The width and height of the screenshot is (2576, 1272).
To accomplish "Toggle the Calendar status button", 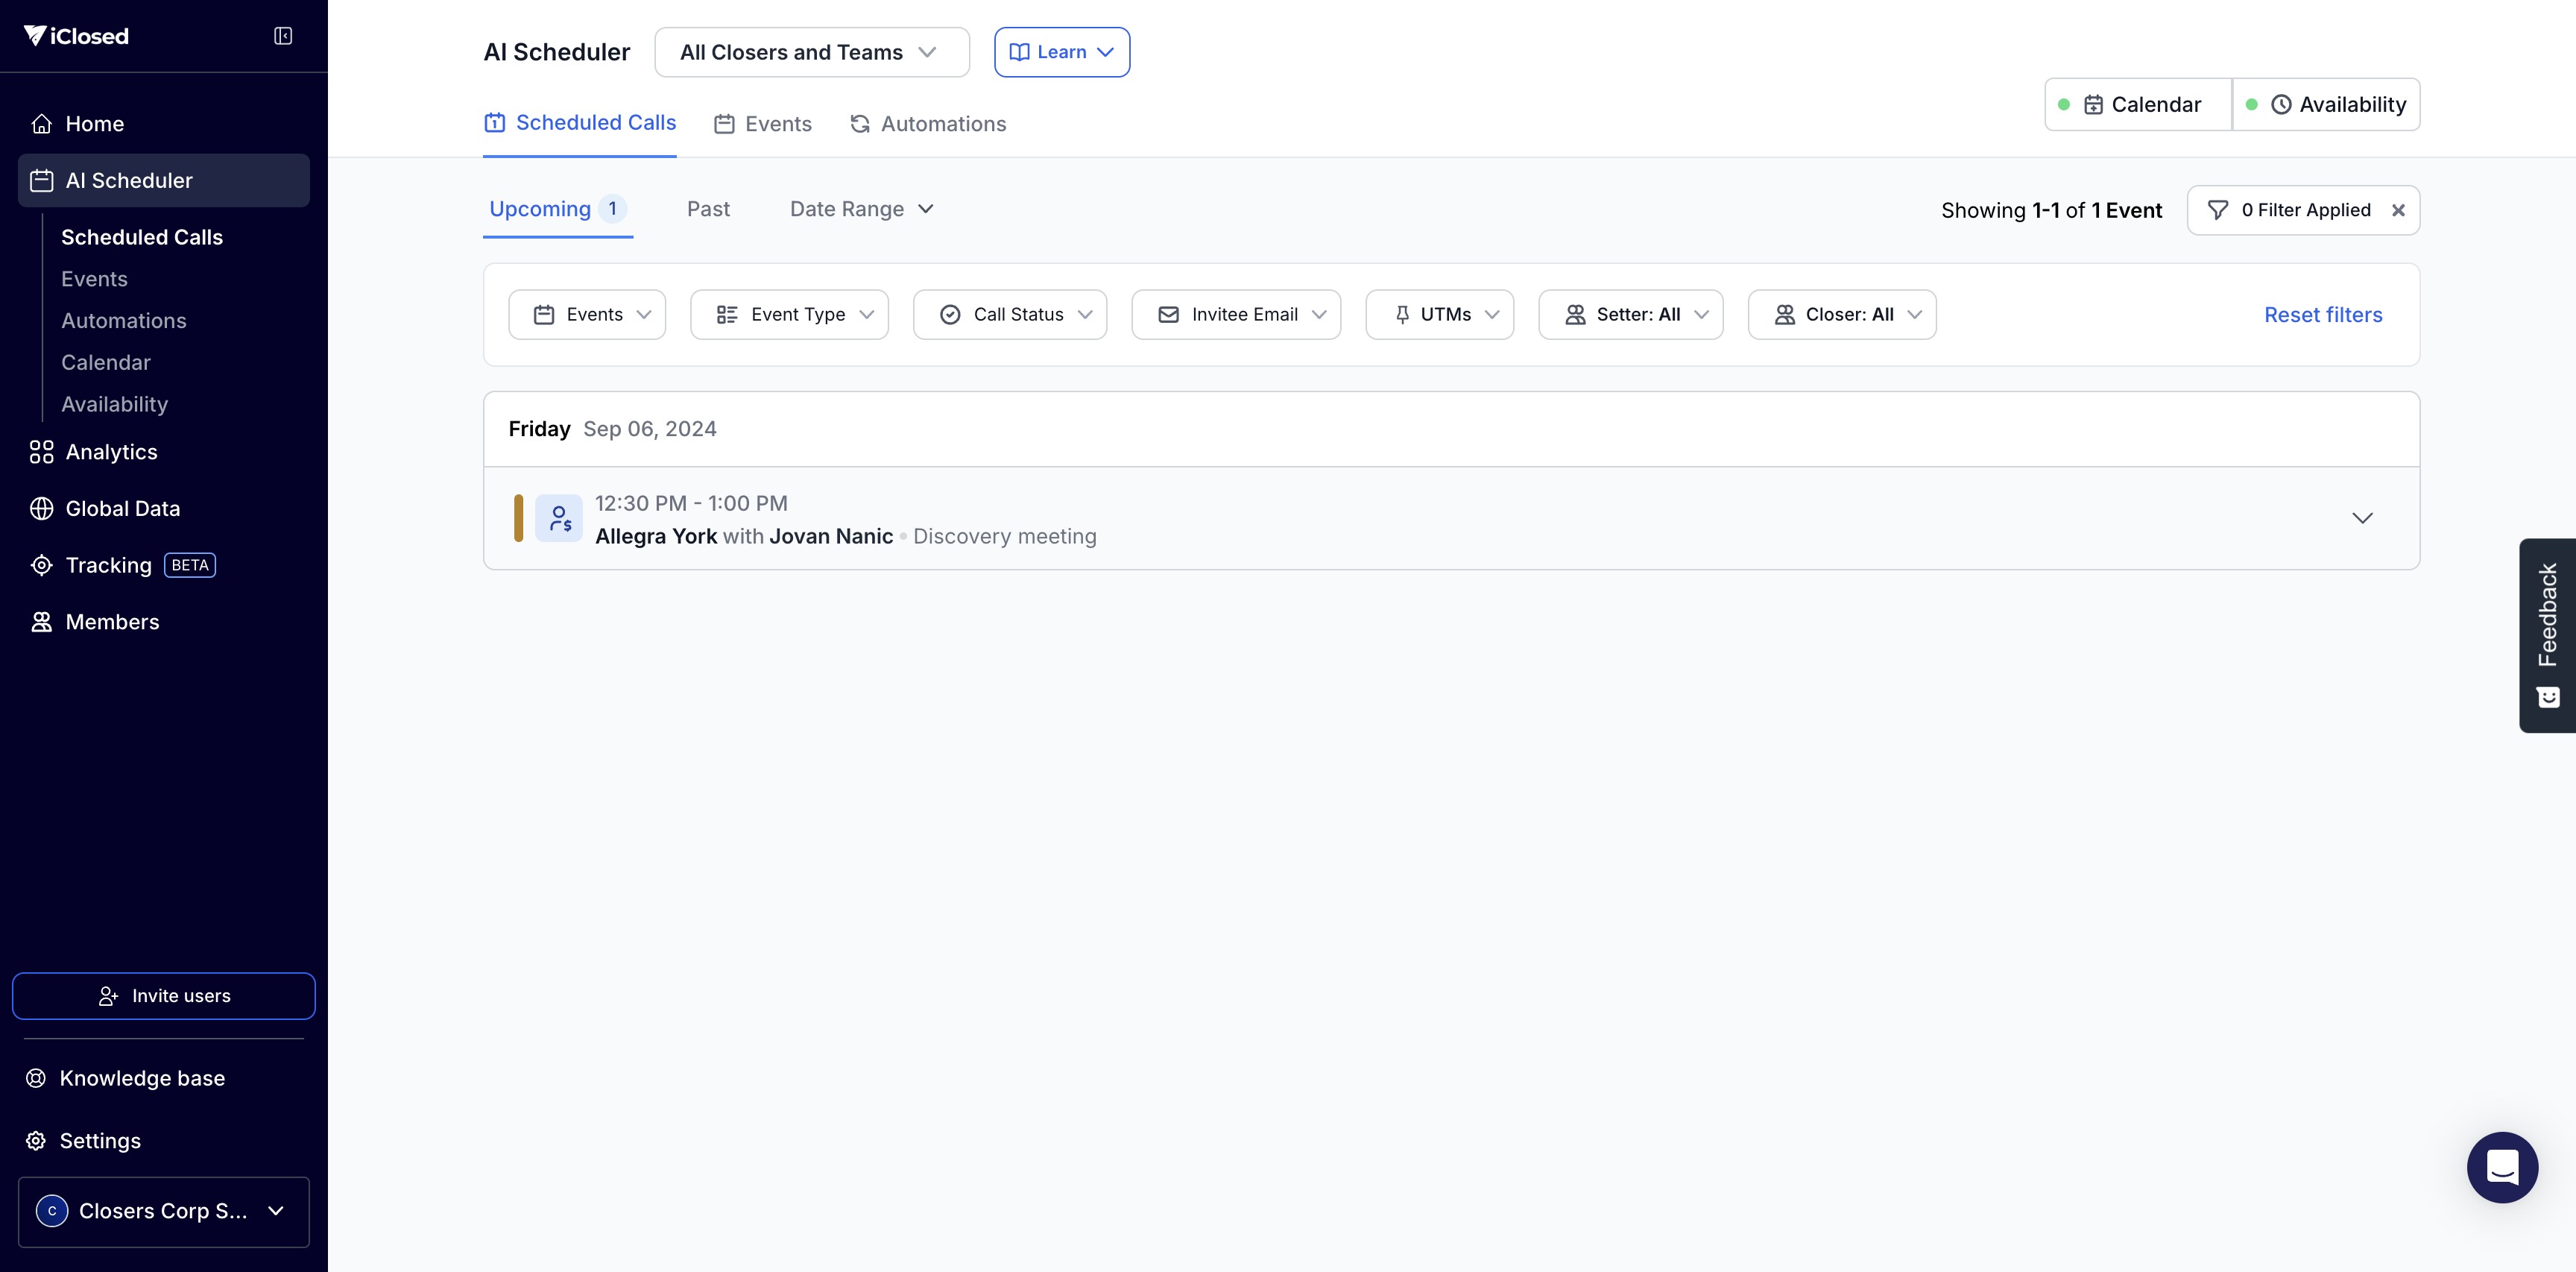I will point(2138,104).
